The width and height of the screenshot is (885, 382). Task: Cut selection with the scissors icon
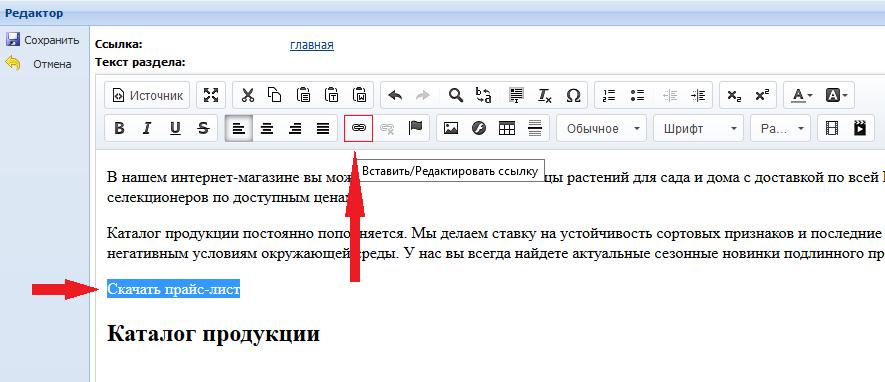point(247,95)
